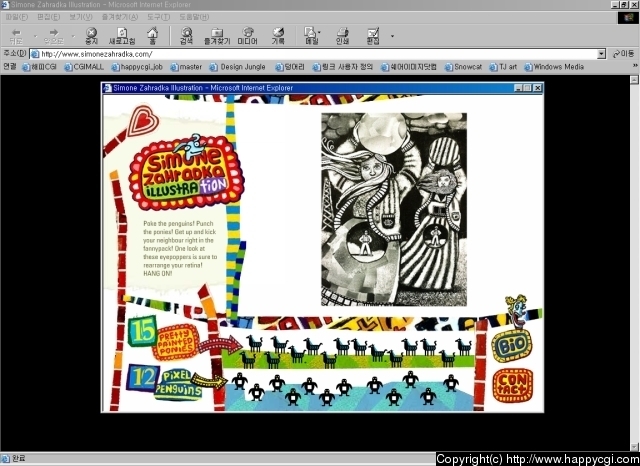Click the red heart icon on page
Image resolution: width=640 pixels, height=466 pixels.
[142, 120]
